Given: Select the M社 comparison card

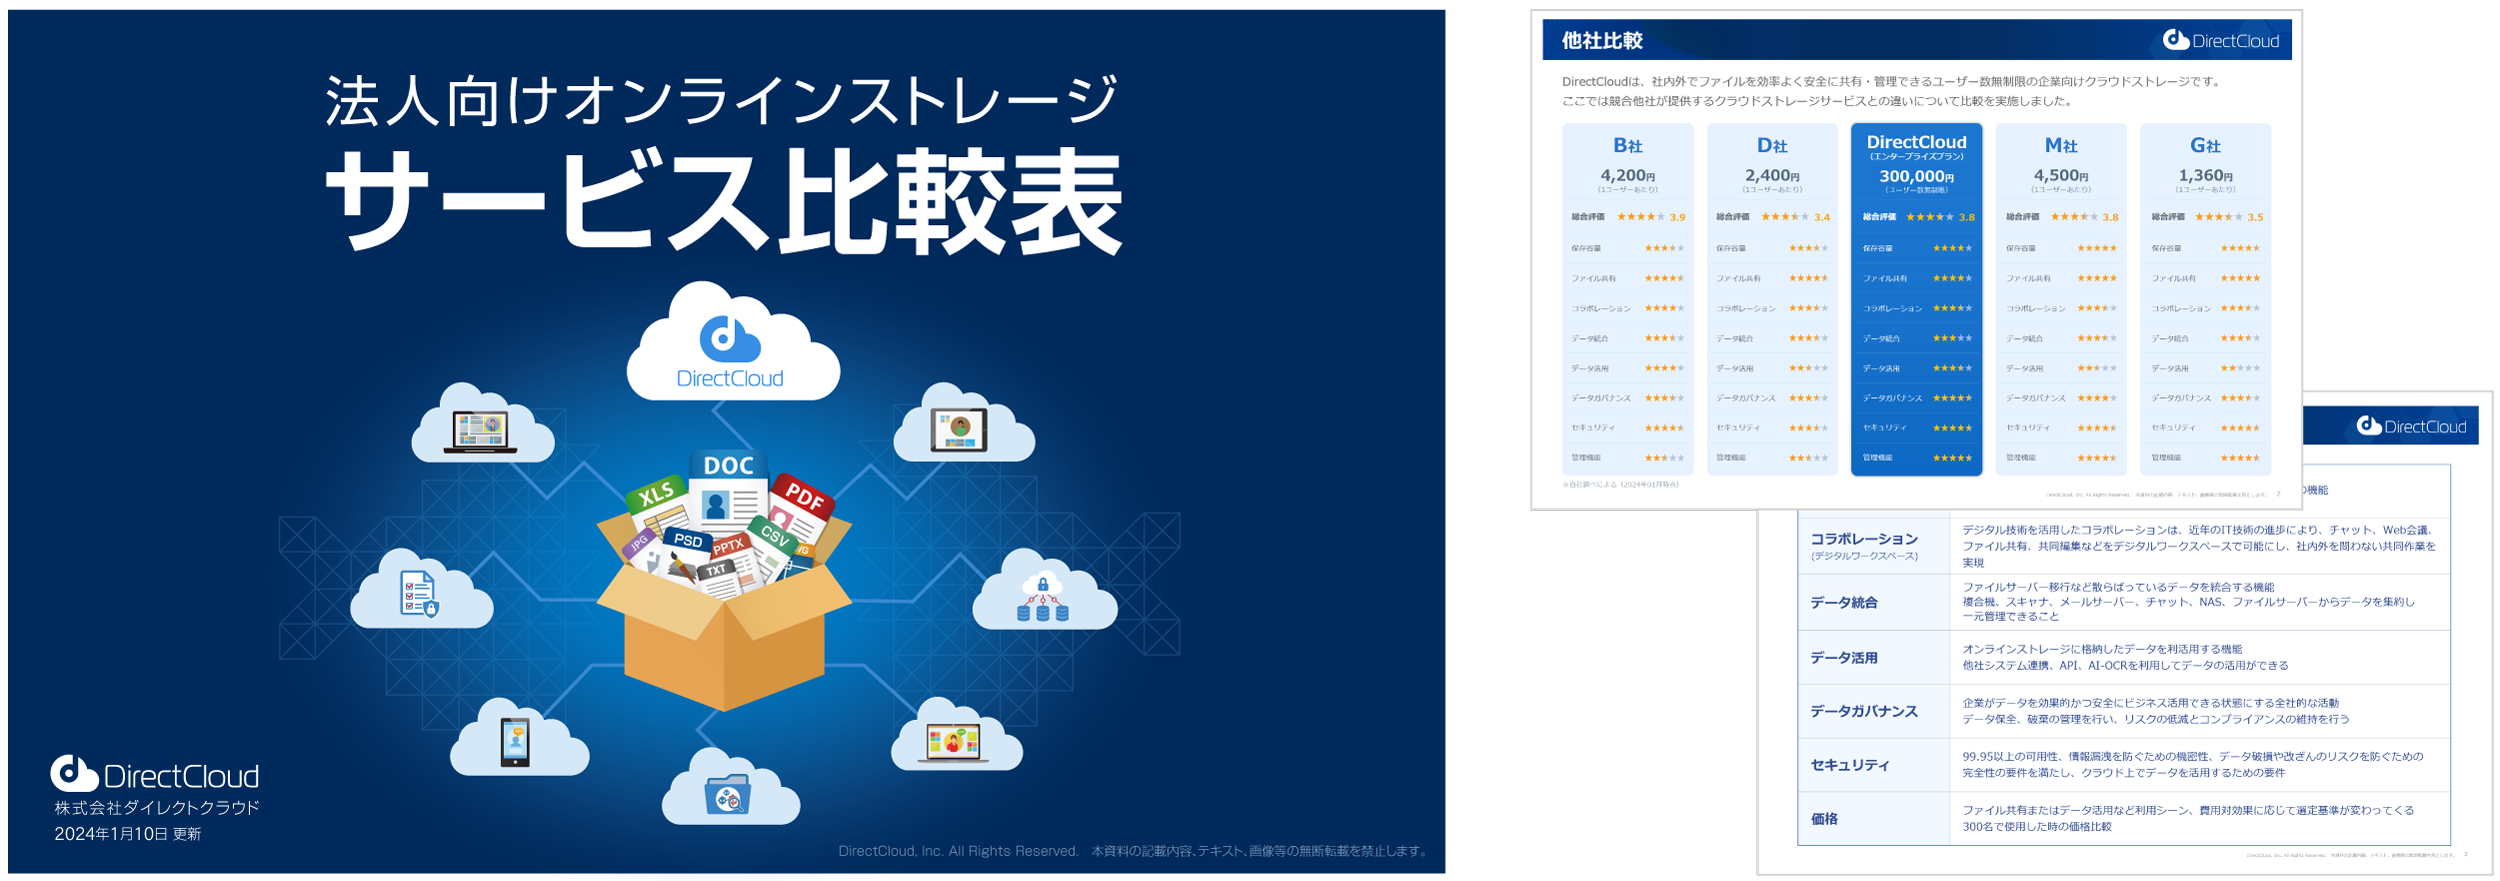Looking at the screenshot, I should pyautogui.click(x=2061, y=299).
